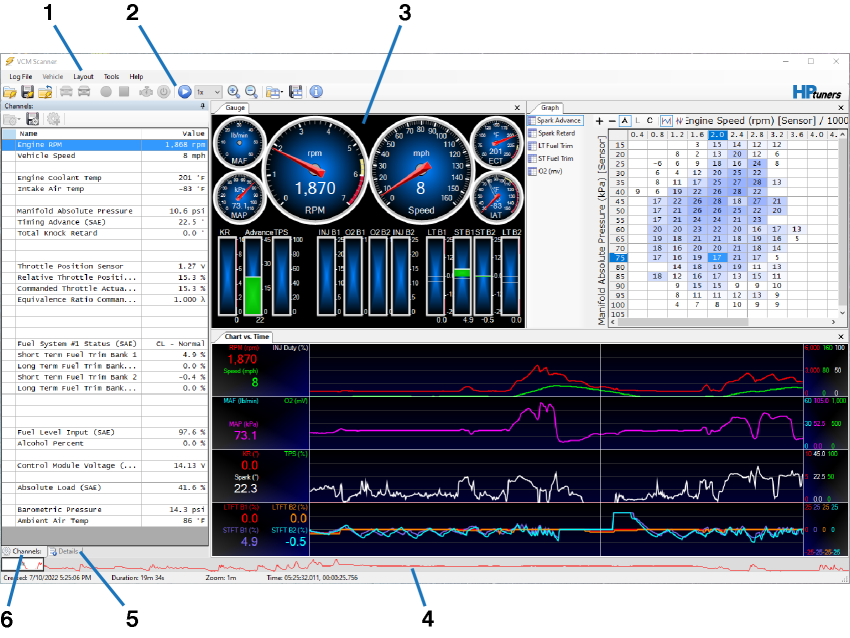Click the graph table horizontal scrollbar

[x=724, y=322]
